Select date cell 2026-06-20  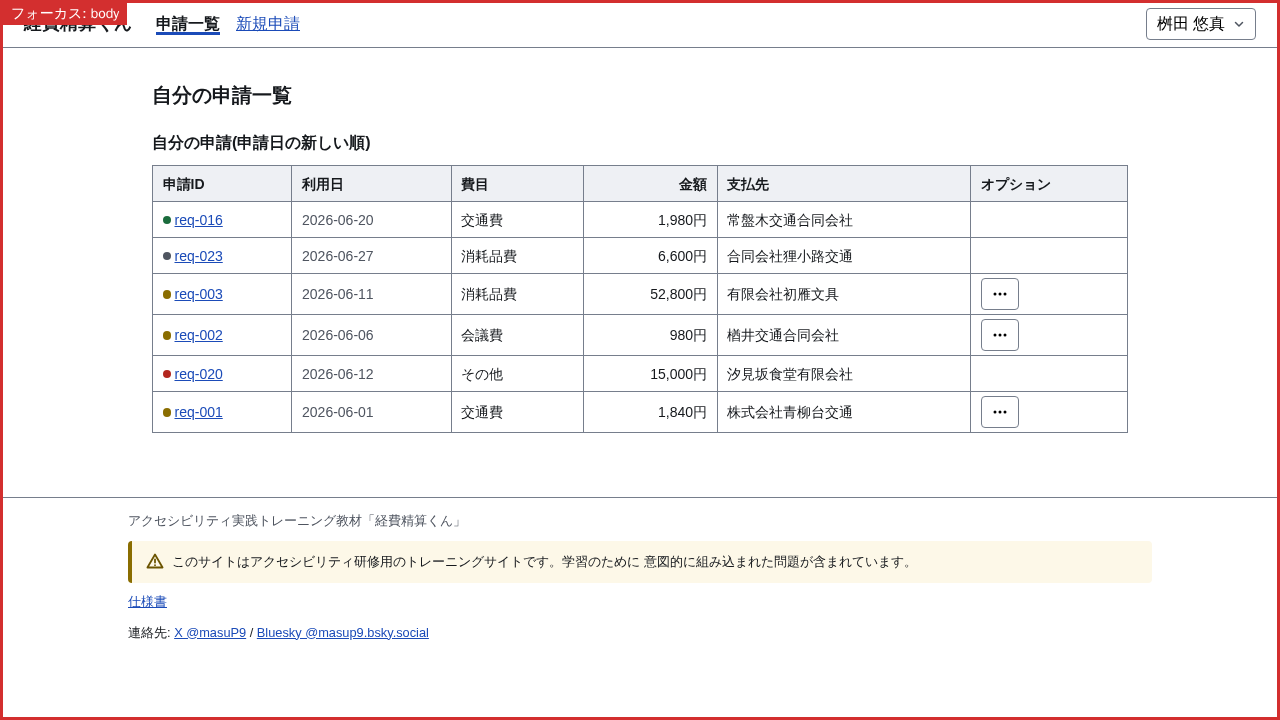(x=371, y=220)
